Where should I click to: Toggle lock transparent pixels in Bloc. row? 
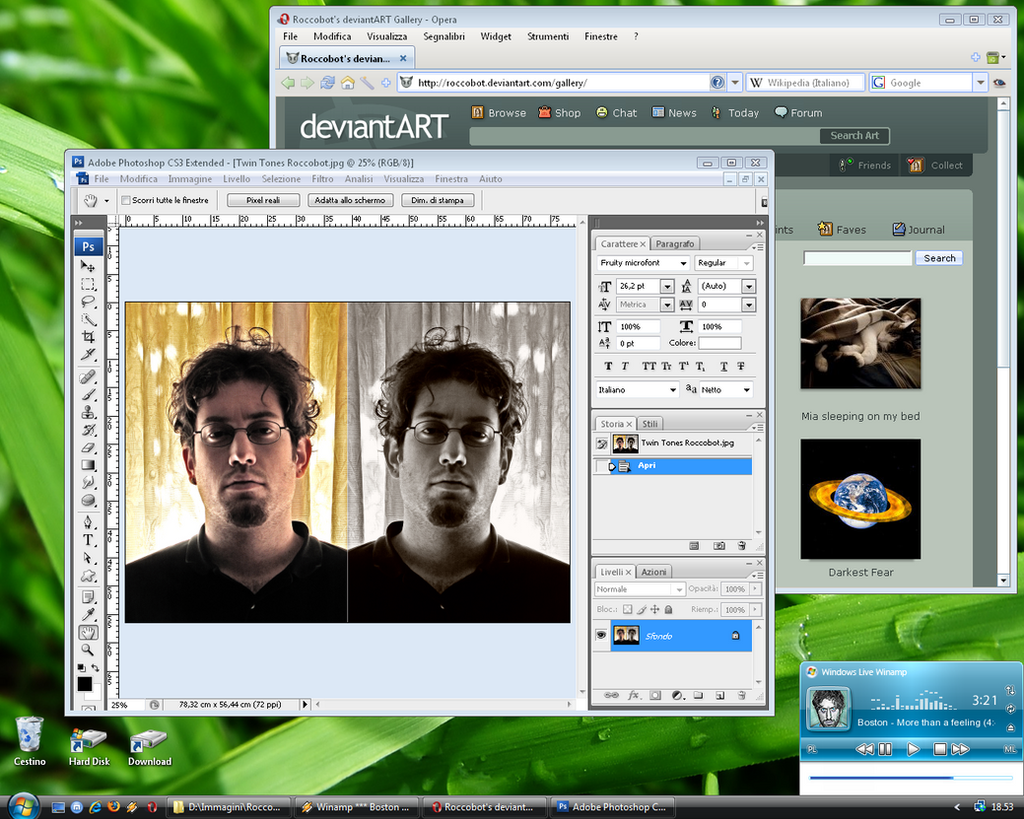[x=627, y=609]
